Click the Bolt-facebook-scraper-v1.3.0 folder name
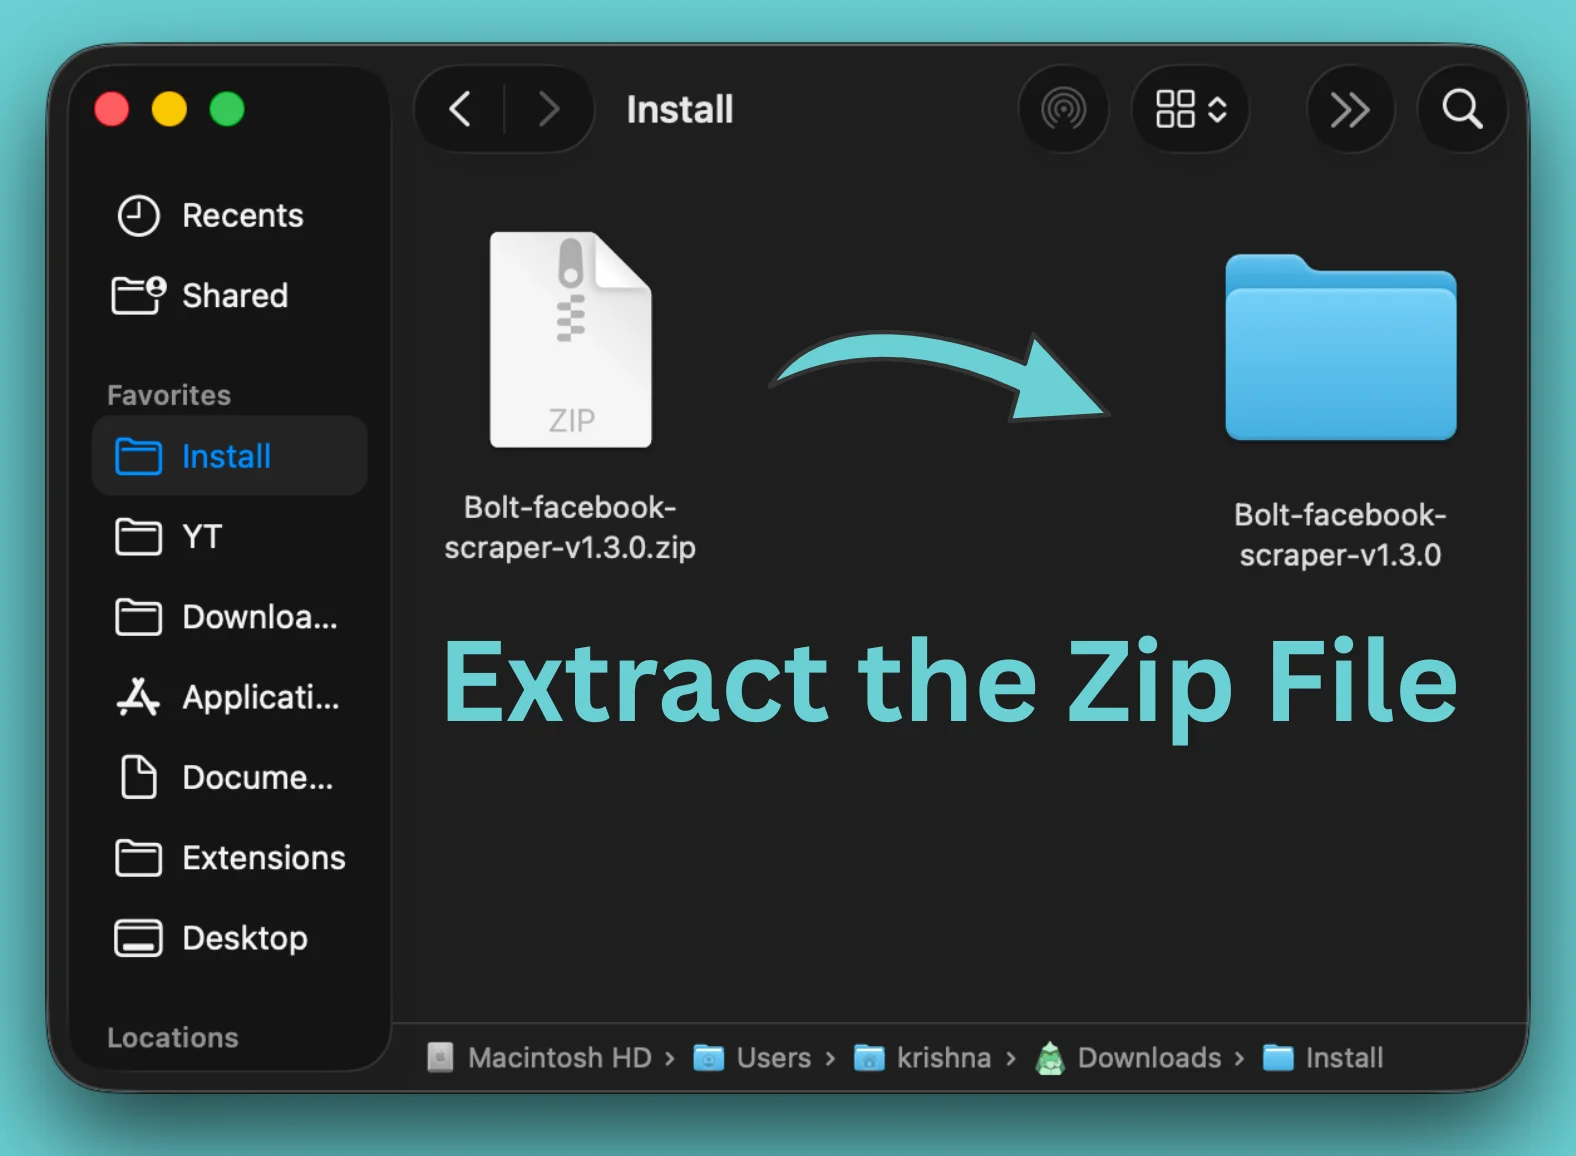The height and width of the screenshot is (1156, 1576). pos(1340,535)
